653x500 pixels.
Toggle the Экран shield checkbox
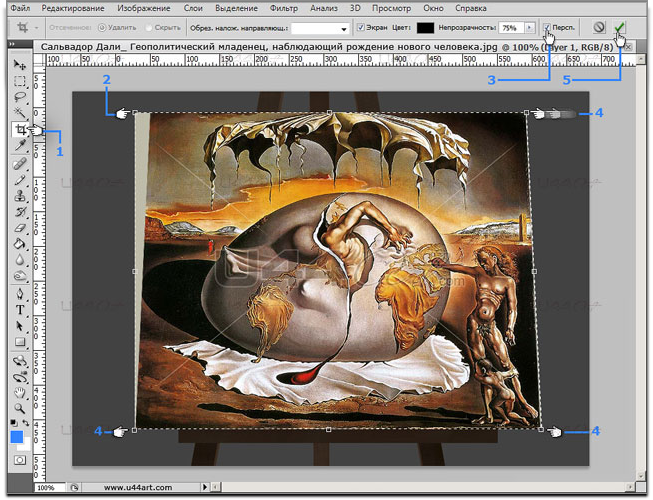[361, 27]
